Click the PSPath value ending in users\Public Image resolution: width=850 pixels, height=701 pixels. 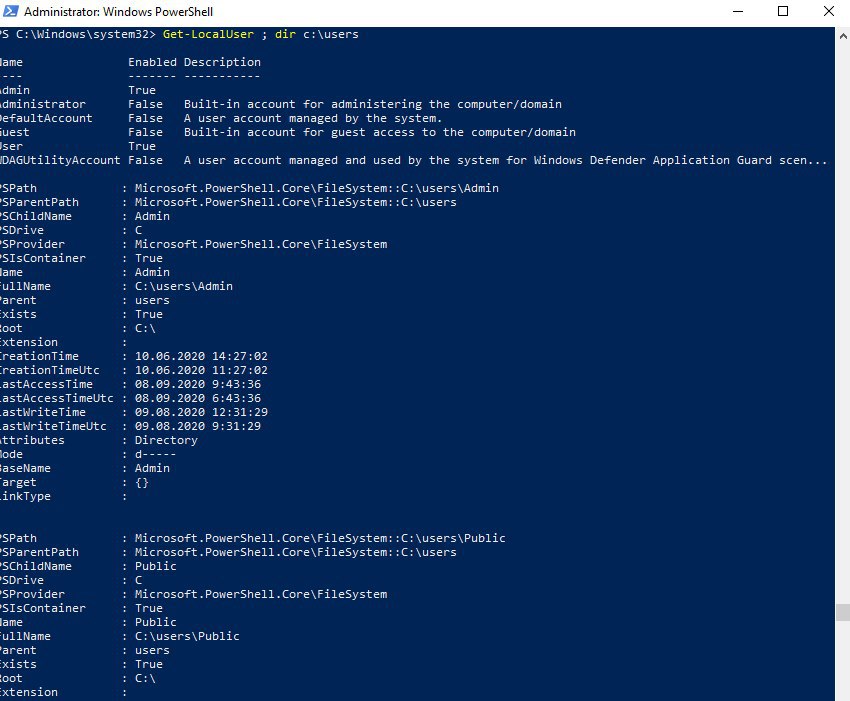tap(320, 538)
